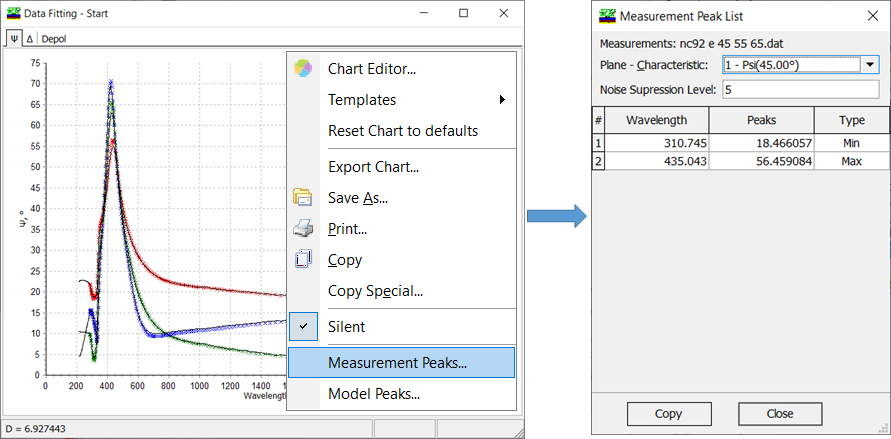Click the Measurement Peak List title icon
The height and width of the screenshot is (439, 891).
click(607, 17)
